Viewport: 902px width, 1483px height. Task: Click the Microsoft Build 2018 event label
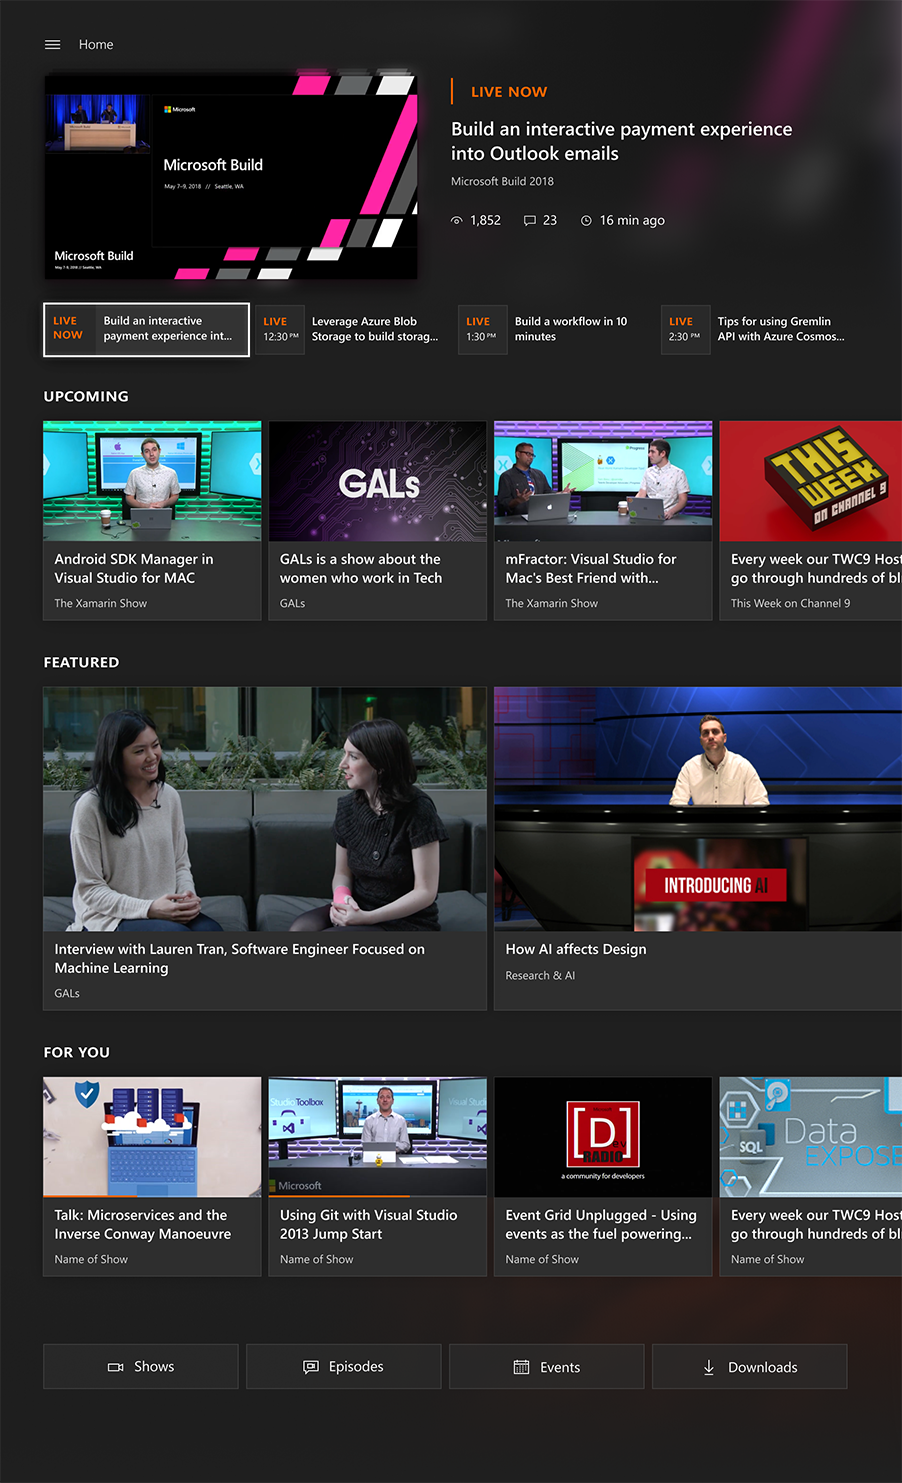tap(502, 181)
